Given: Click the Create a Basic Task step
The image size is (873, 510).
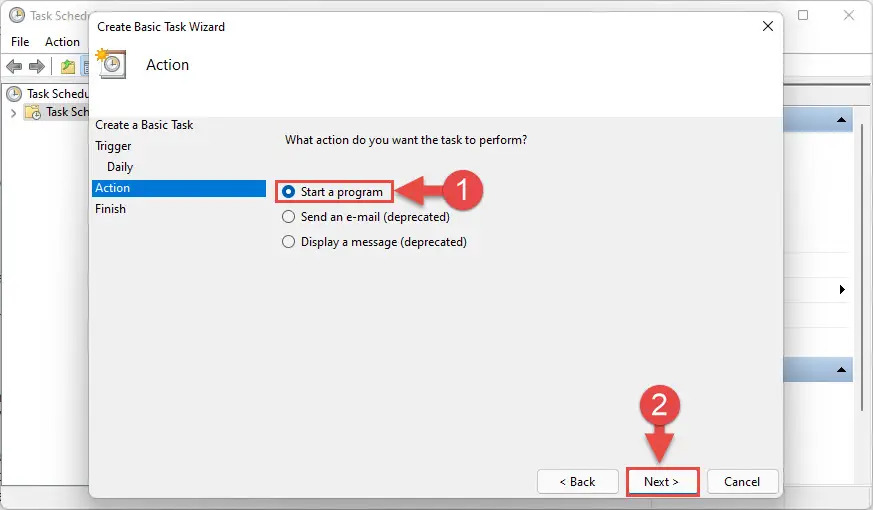Looking at the screenshot, I should 144,125.
